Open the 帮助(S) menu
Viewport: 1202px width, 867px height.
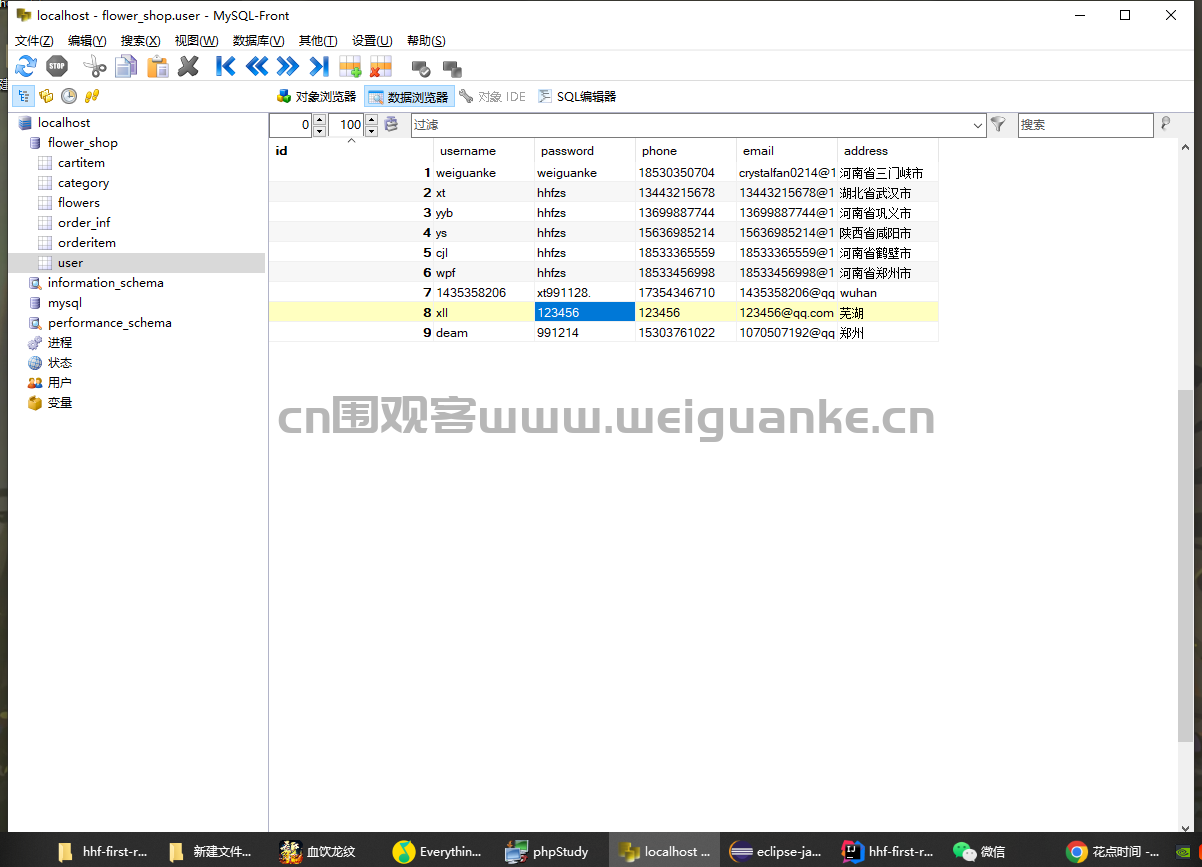tap(426, 40)
